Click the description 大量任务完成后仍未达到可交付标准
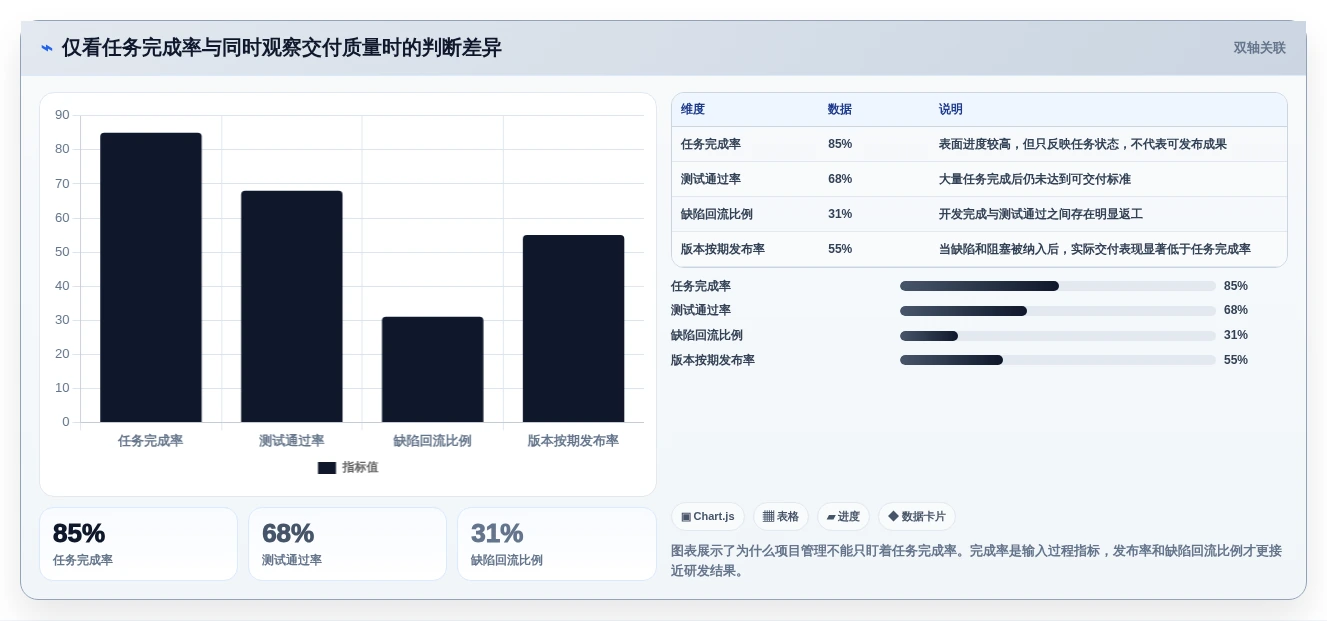1327x621 pixels. [x=1035, y=179]
